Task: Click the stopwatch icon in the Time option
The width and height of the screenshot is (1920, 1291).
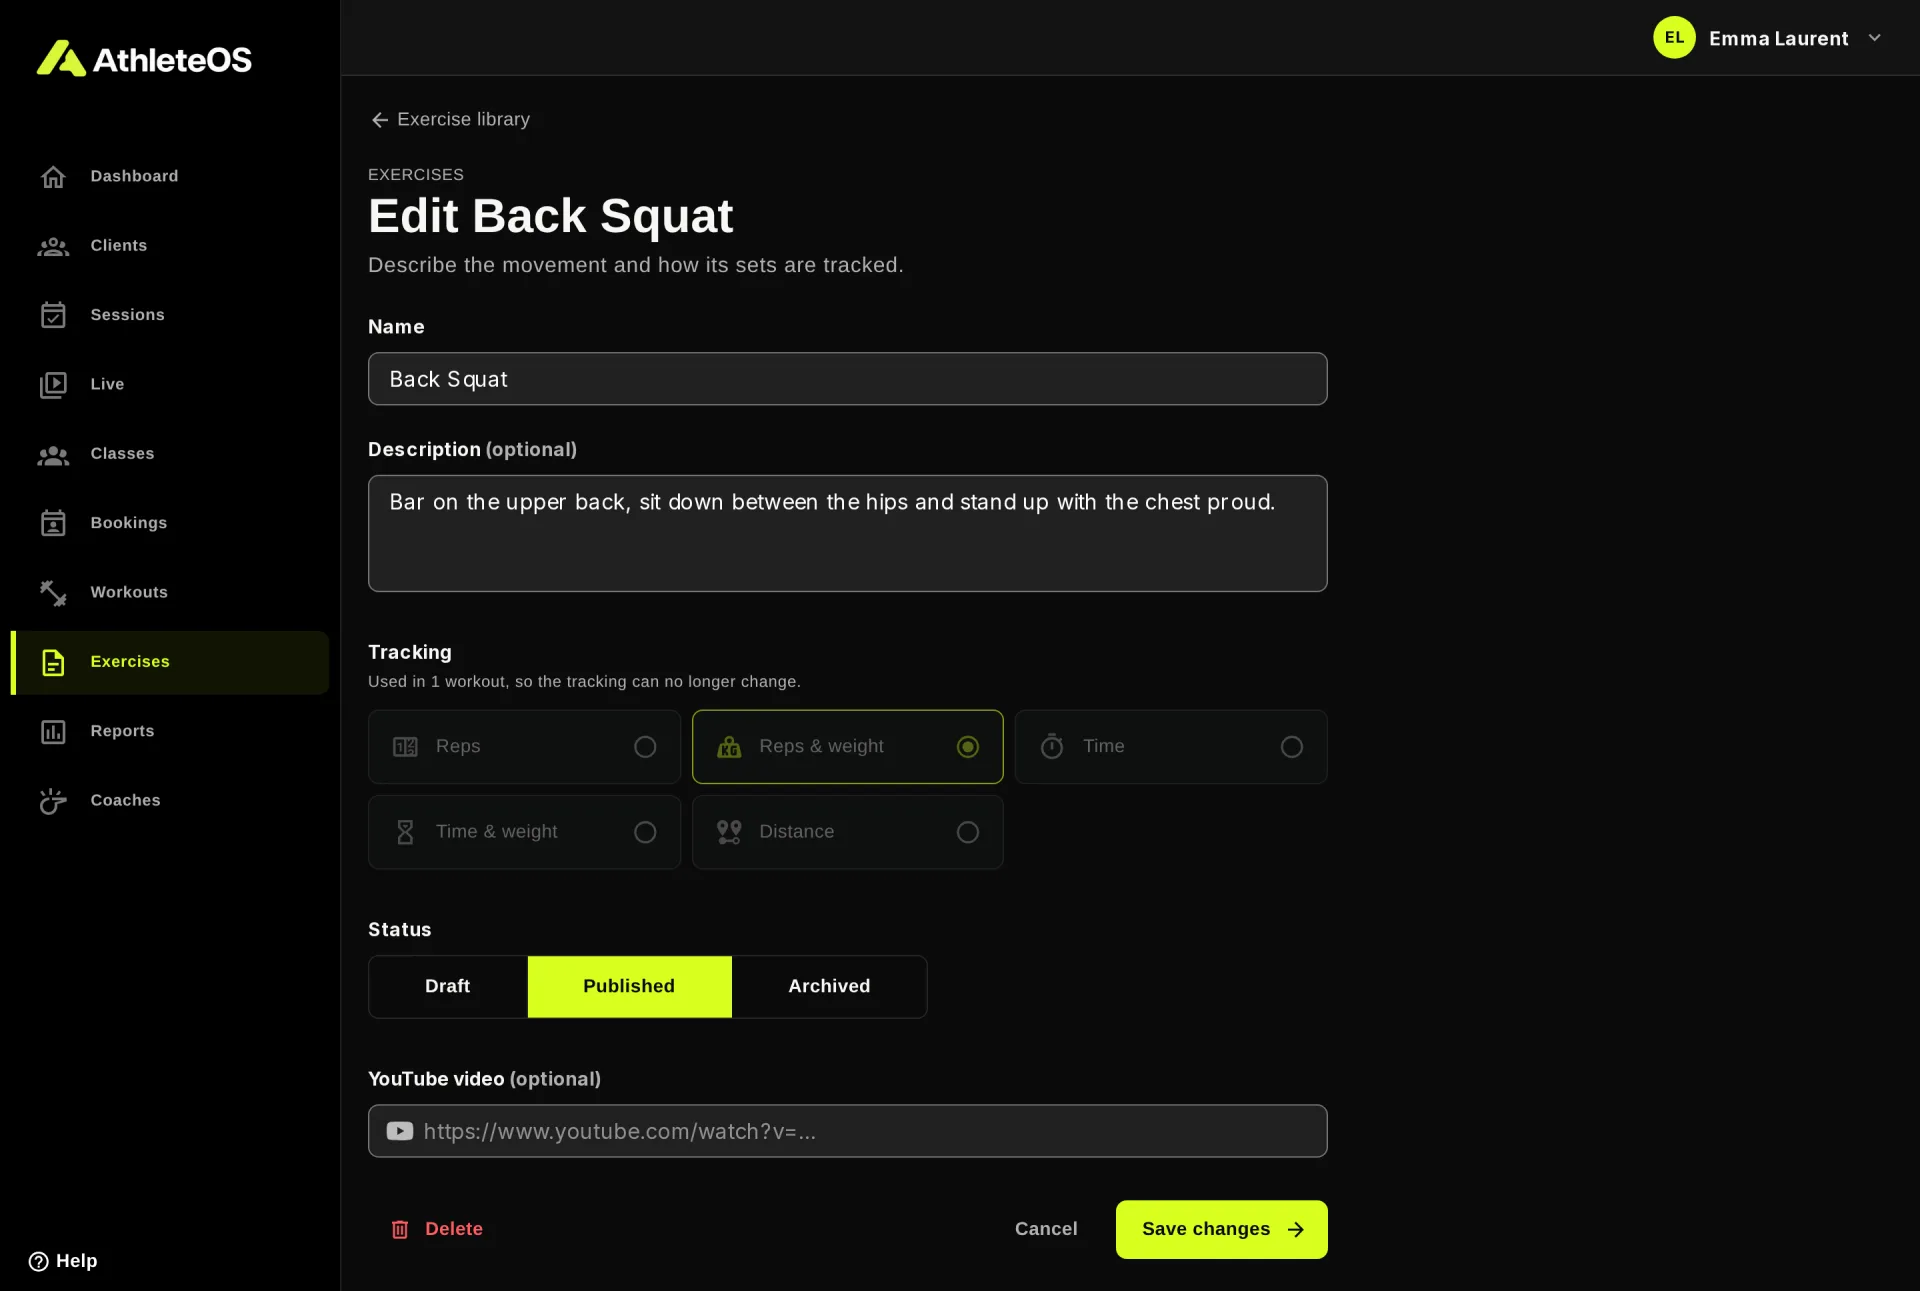Action: 1052,746
